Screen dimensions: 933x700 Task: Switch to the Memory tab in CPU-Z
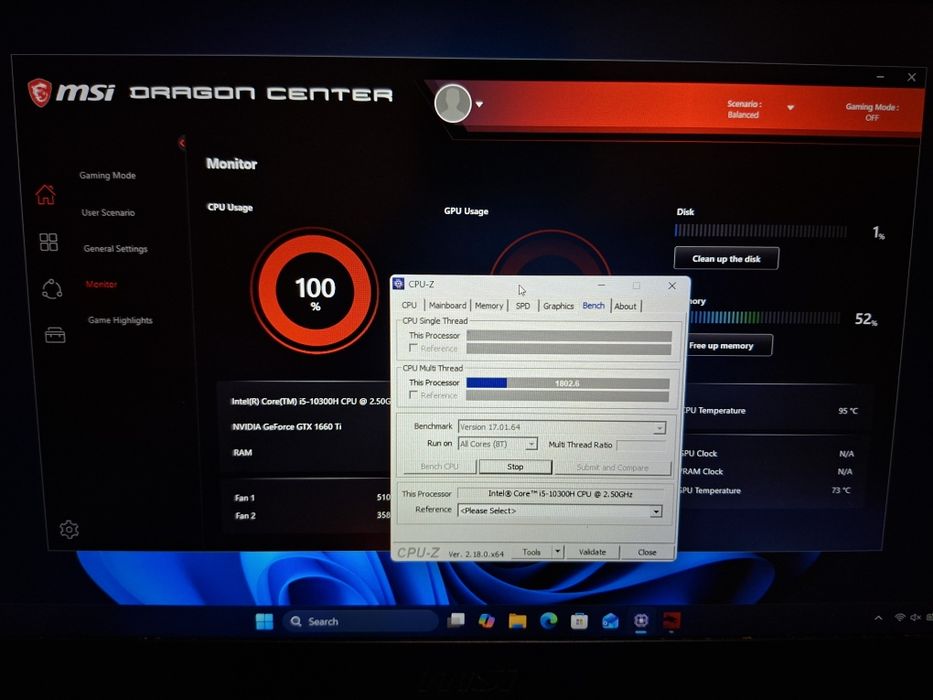[489, 305]
